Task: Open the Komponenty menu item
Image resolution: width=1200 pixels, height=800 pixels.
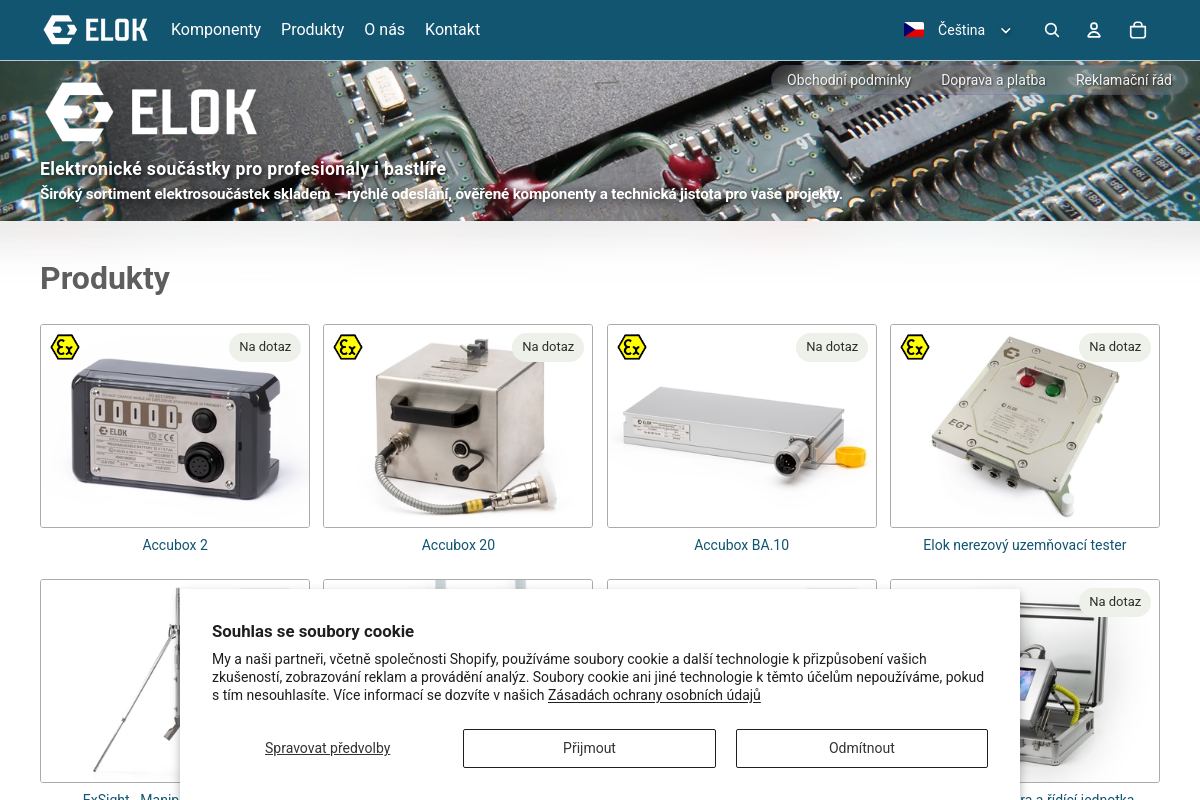Action: (x=216, y=30)
